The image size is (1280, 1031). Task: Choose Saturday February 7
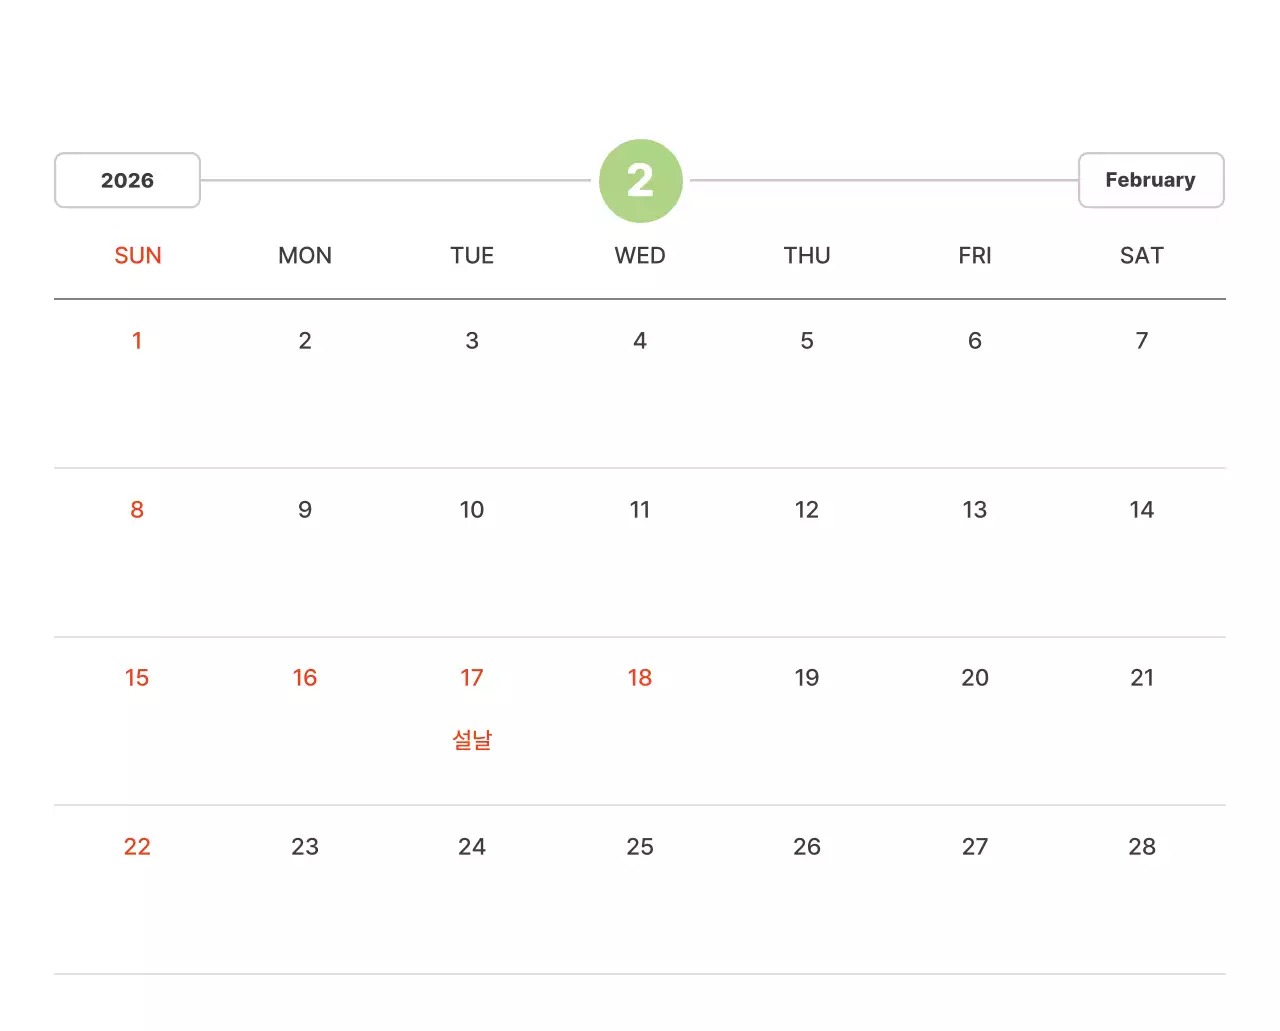[x=1141, y=341]
